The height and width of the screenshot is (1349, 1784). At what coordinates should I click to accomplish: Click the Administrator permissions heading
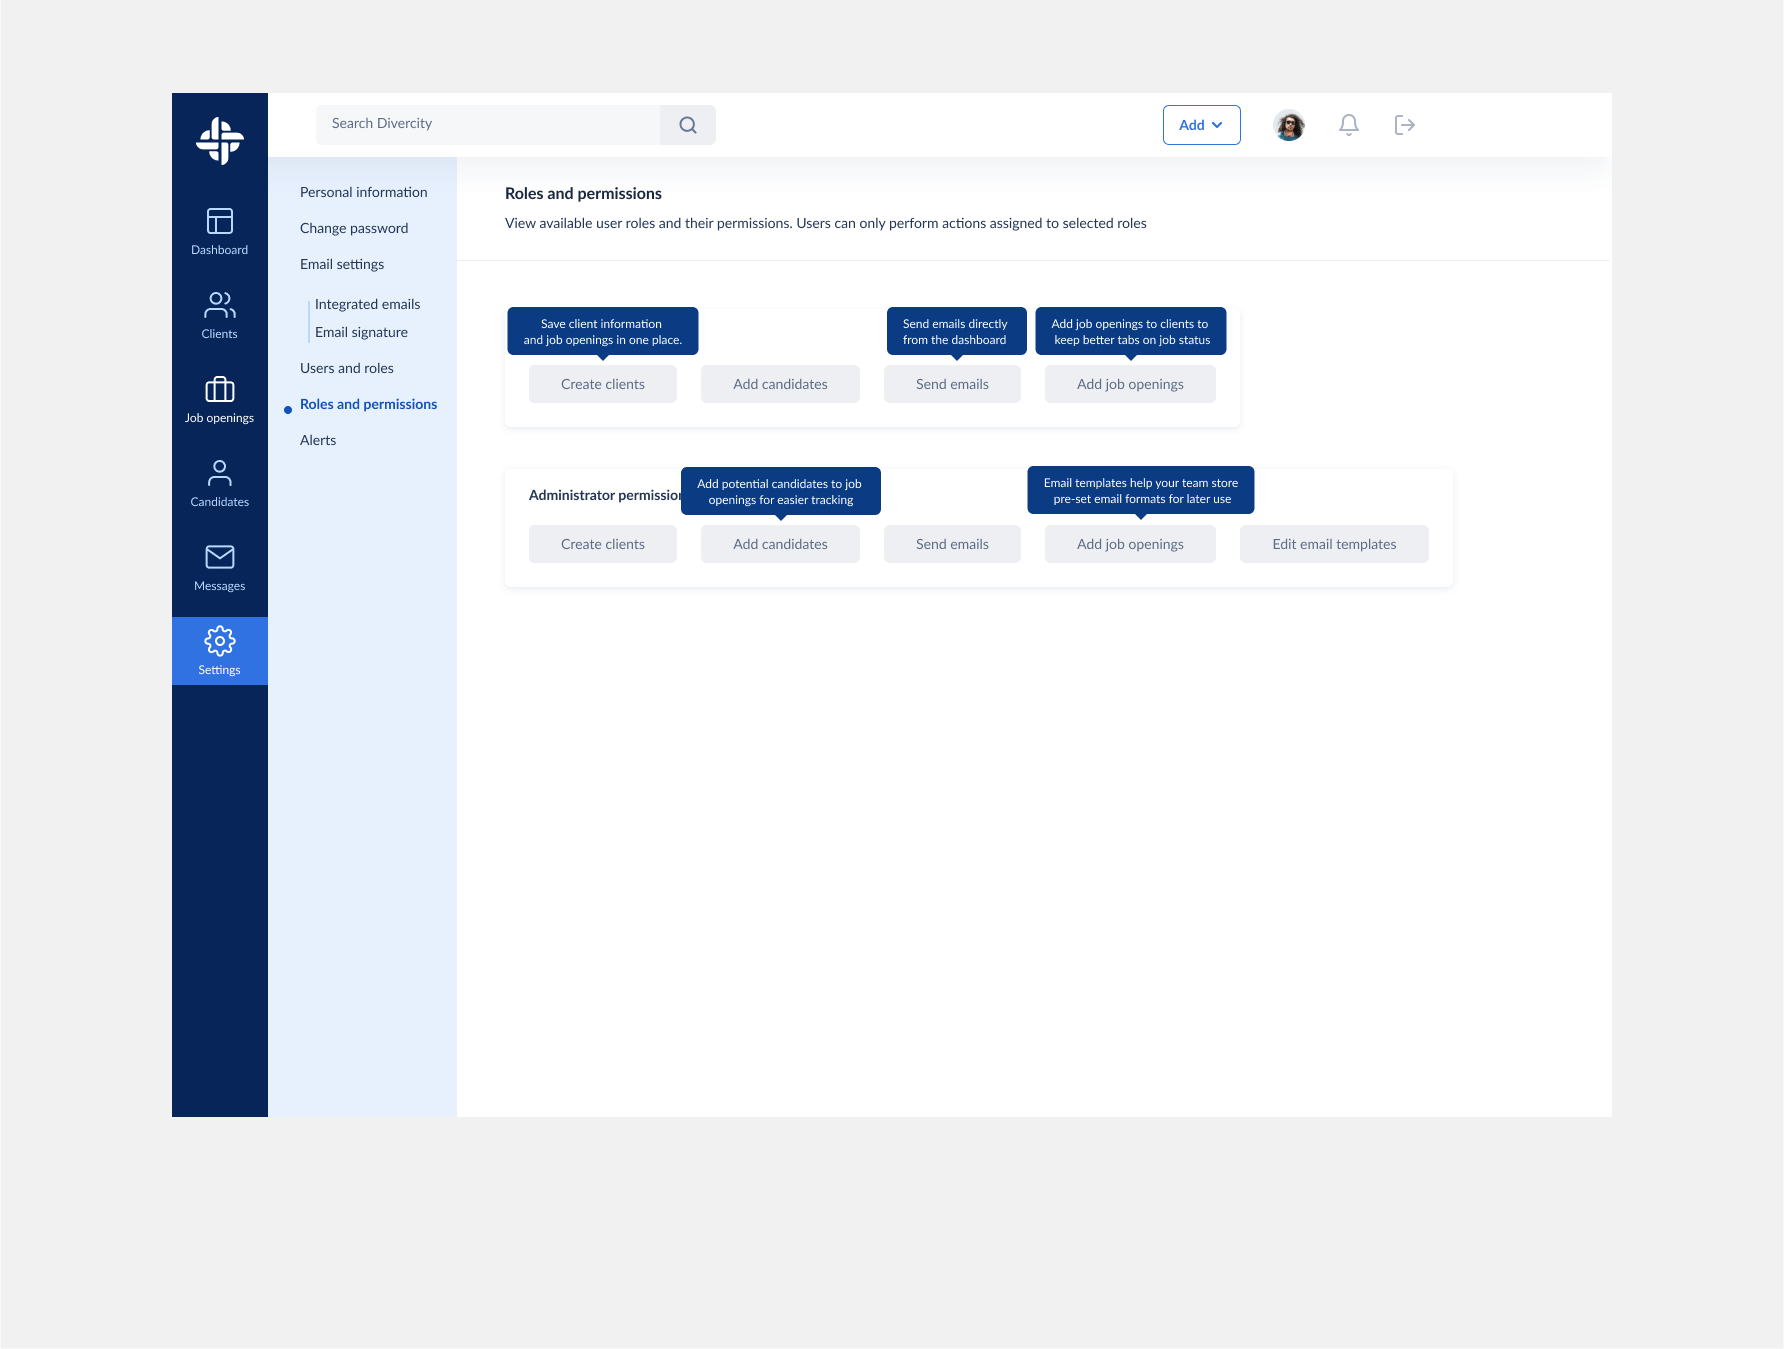(605, 495)
